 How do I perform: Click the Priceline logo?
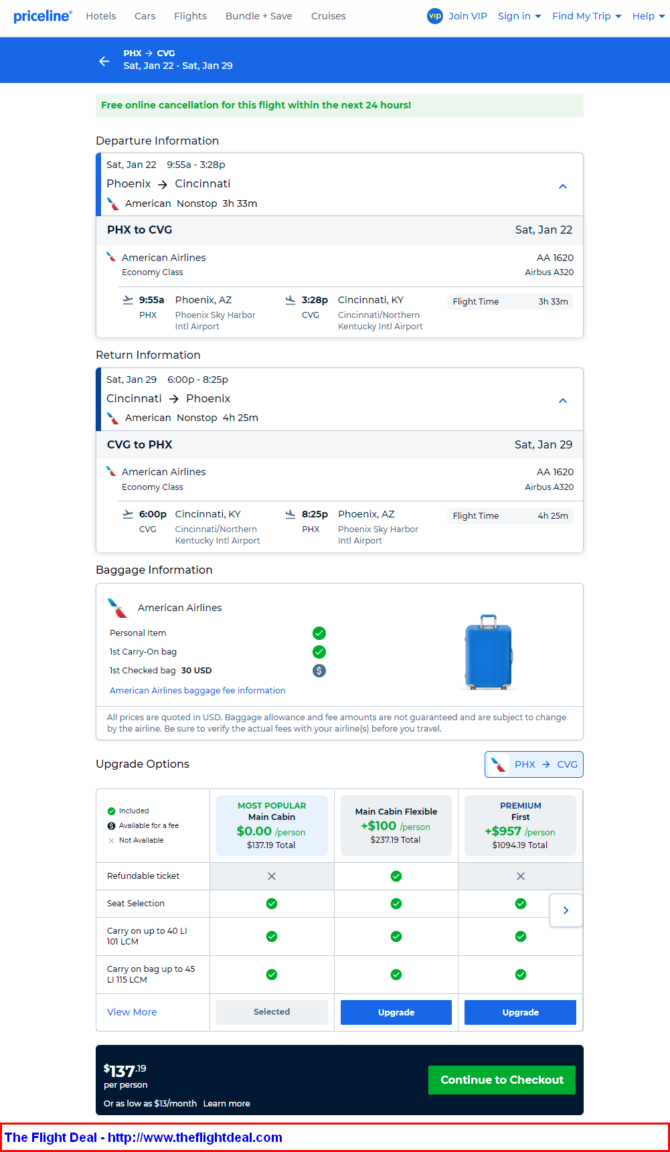click(43, 16)
